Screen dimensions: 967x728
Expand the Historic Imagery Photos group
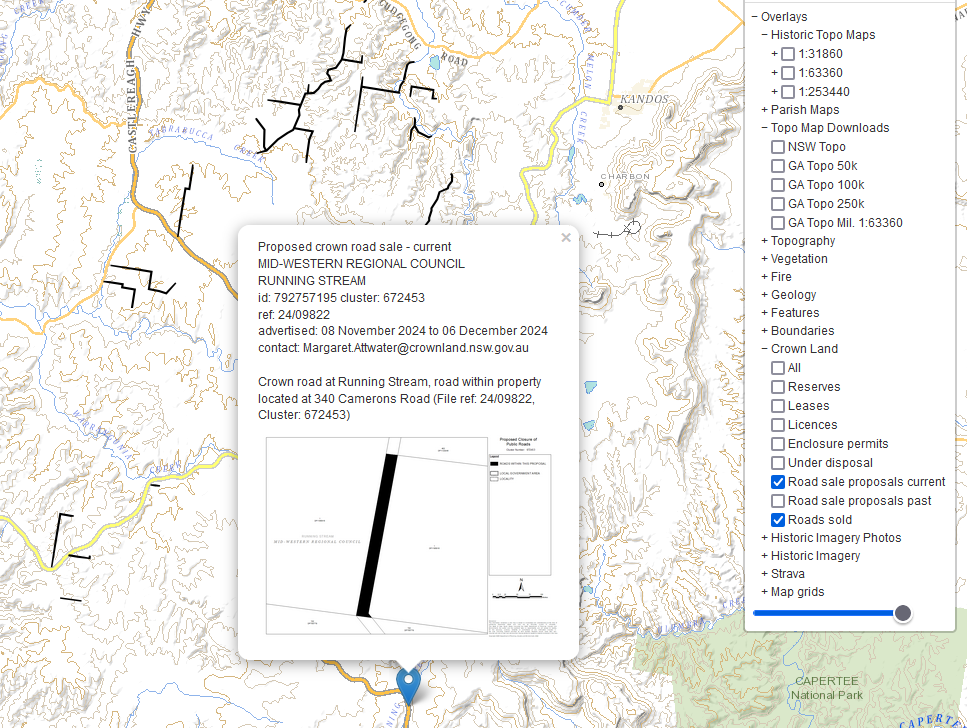pos(764,538)
